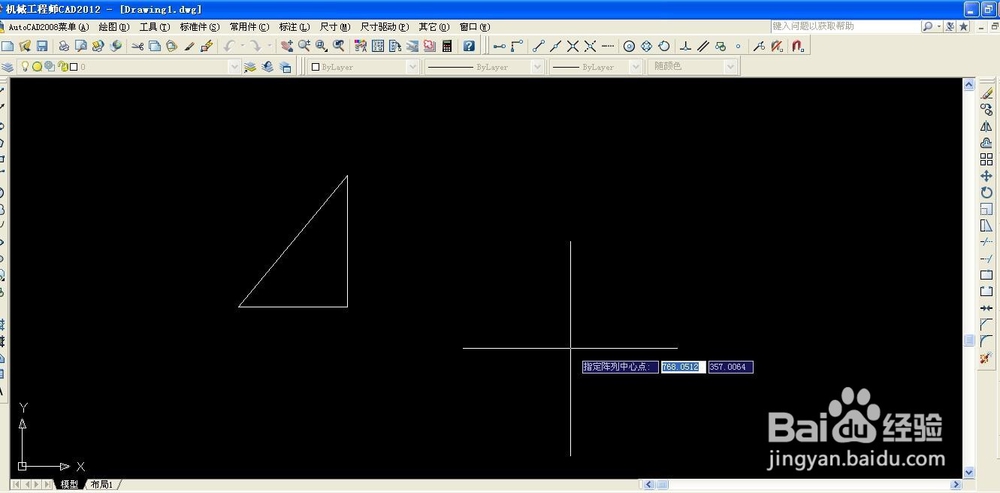Image resolution: width=1000 pixels, height=493 pixels.
Task: Open the 常用件 menu
Action: click(x=249, y=27)
